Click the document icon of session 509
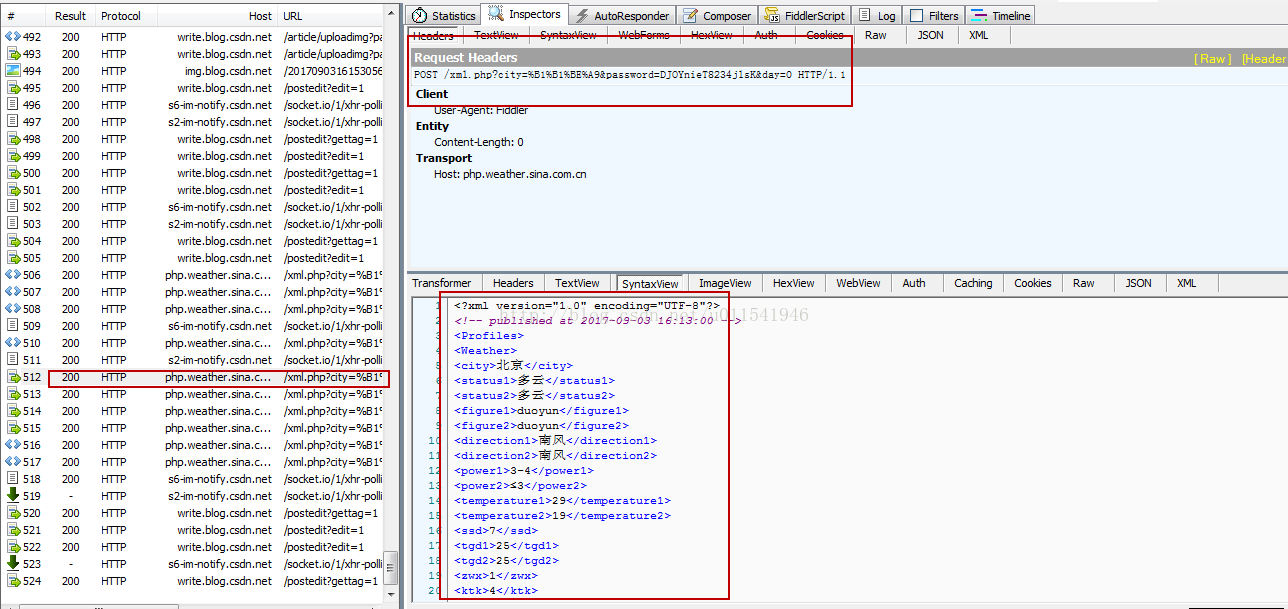This screenshot has width=1288, height=609. tap(13, 326)
